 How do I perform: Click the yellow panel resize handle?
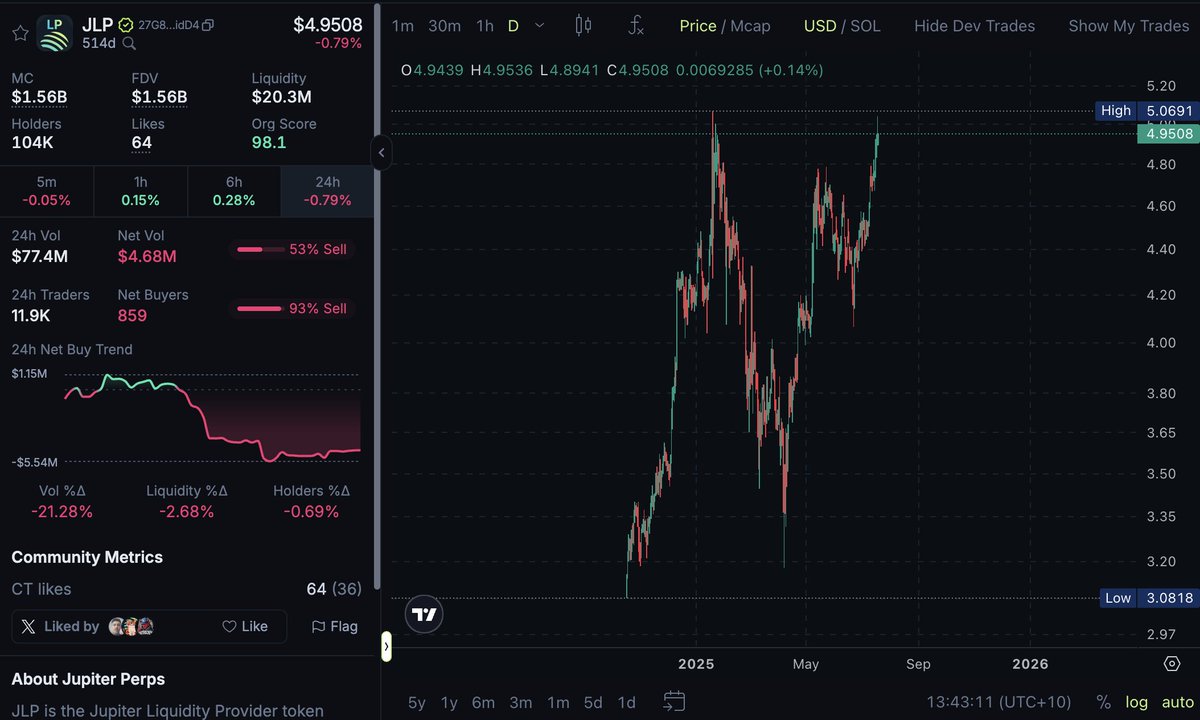click(386, 648)
